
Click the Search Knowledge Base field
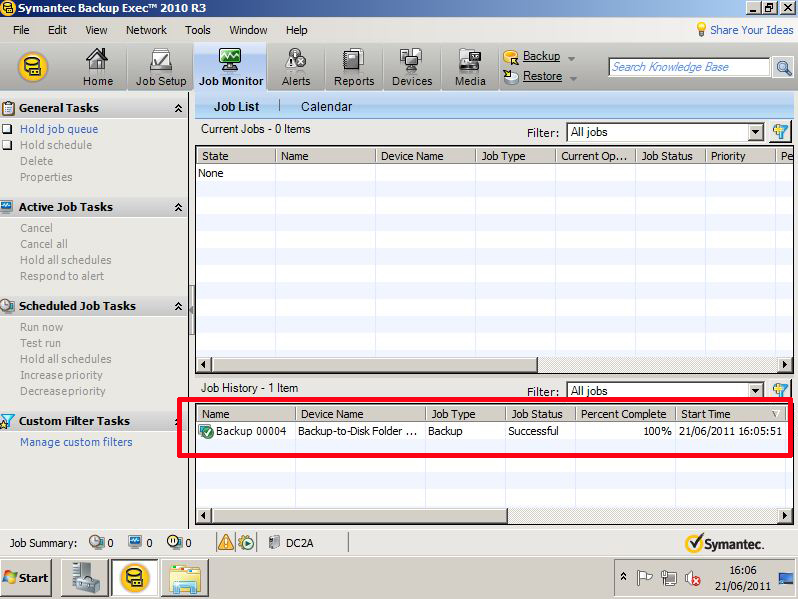click(x=689, y=67)
